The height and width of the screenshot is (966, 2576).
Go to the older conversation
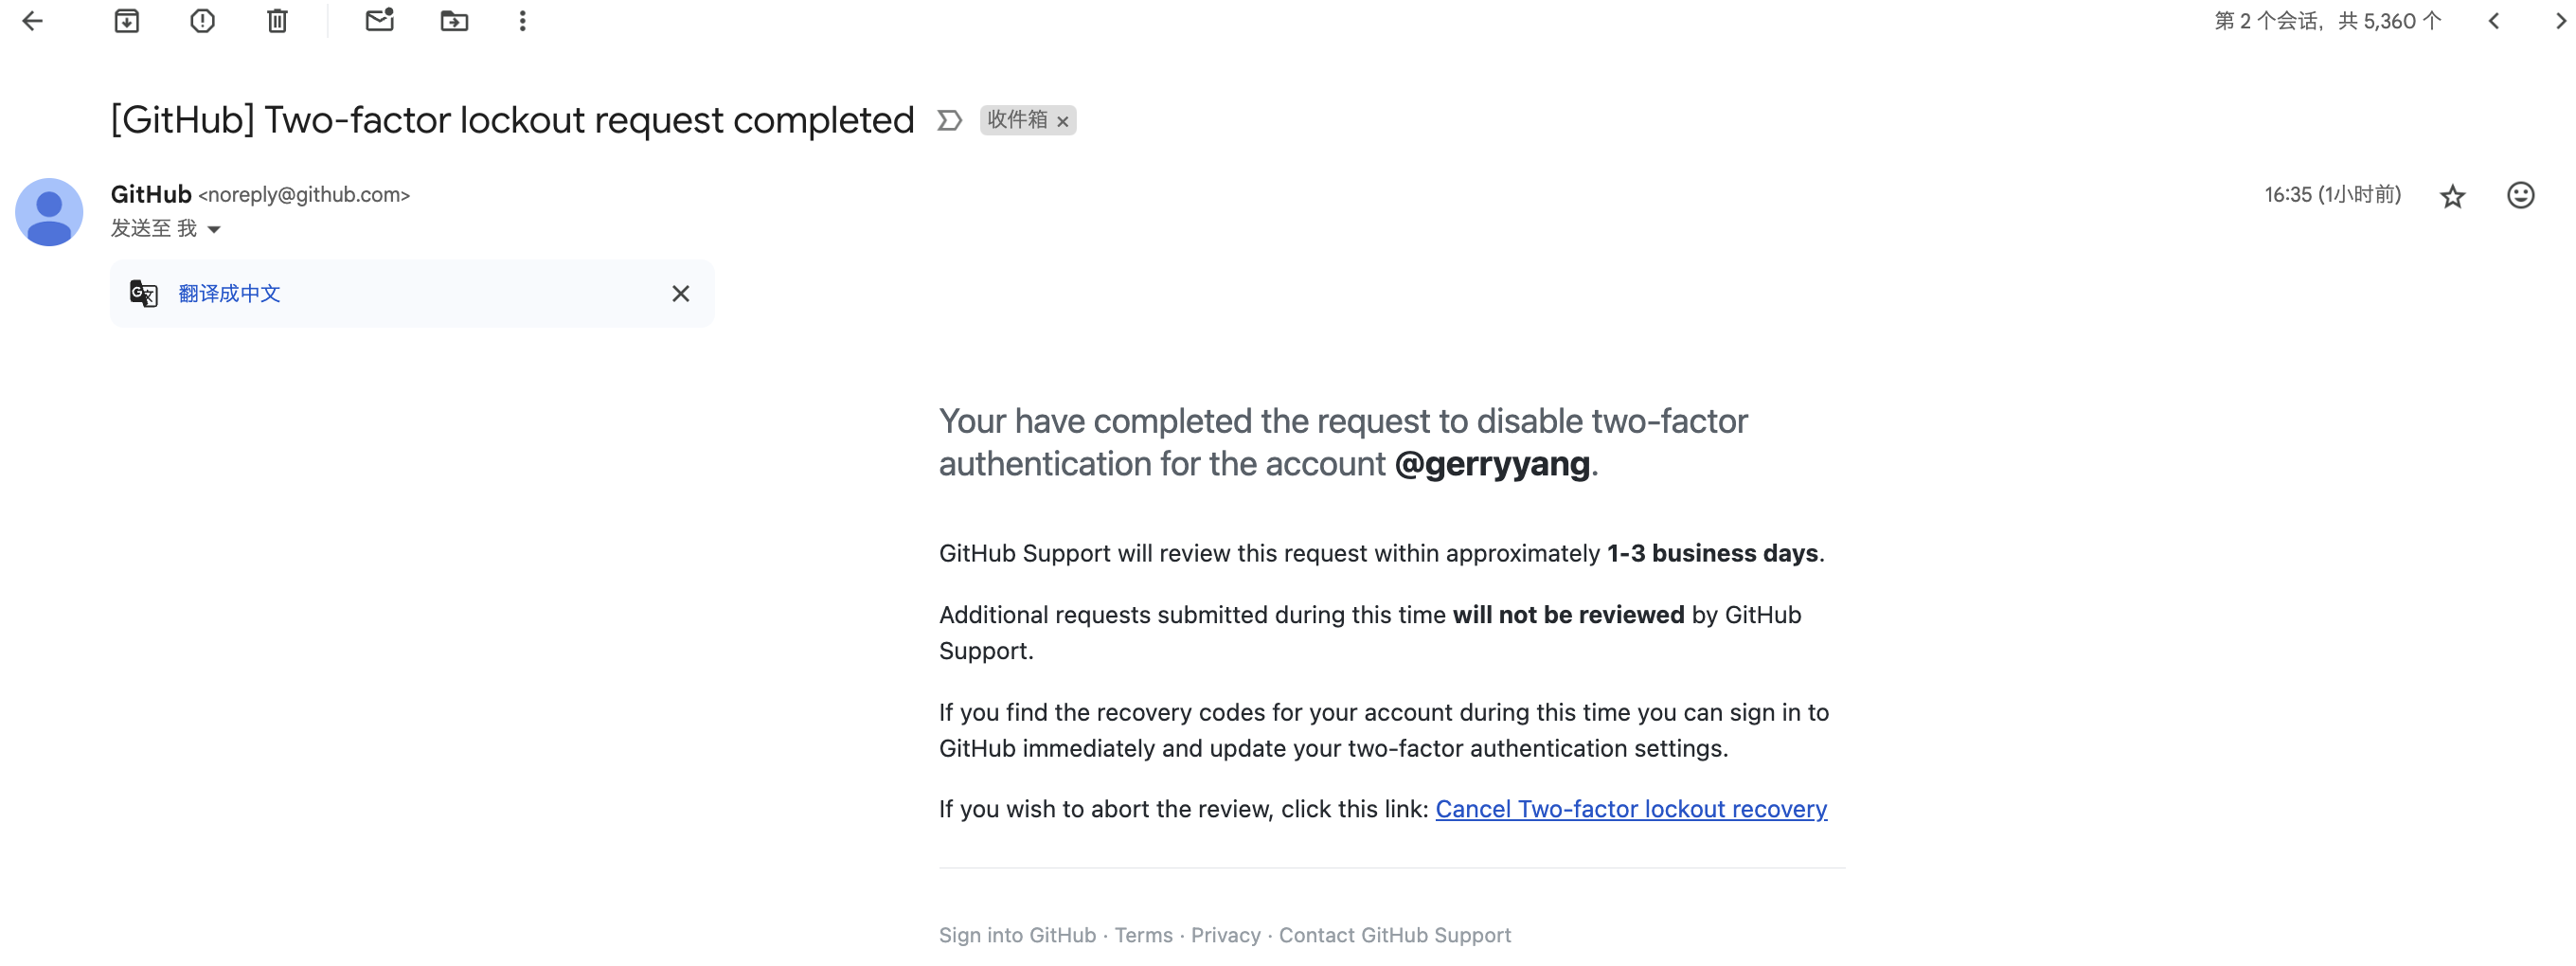[2561, 20]
